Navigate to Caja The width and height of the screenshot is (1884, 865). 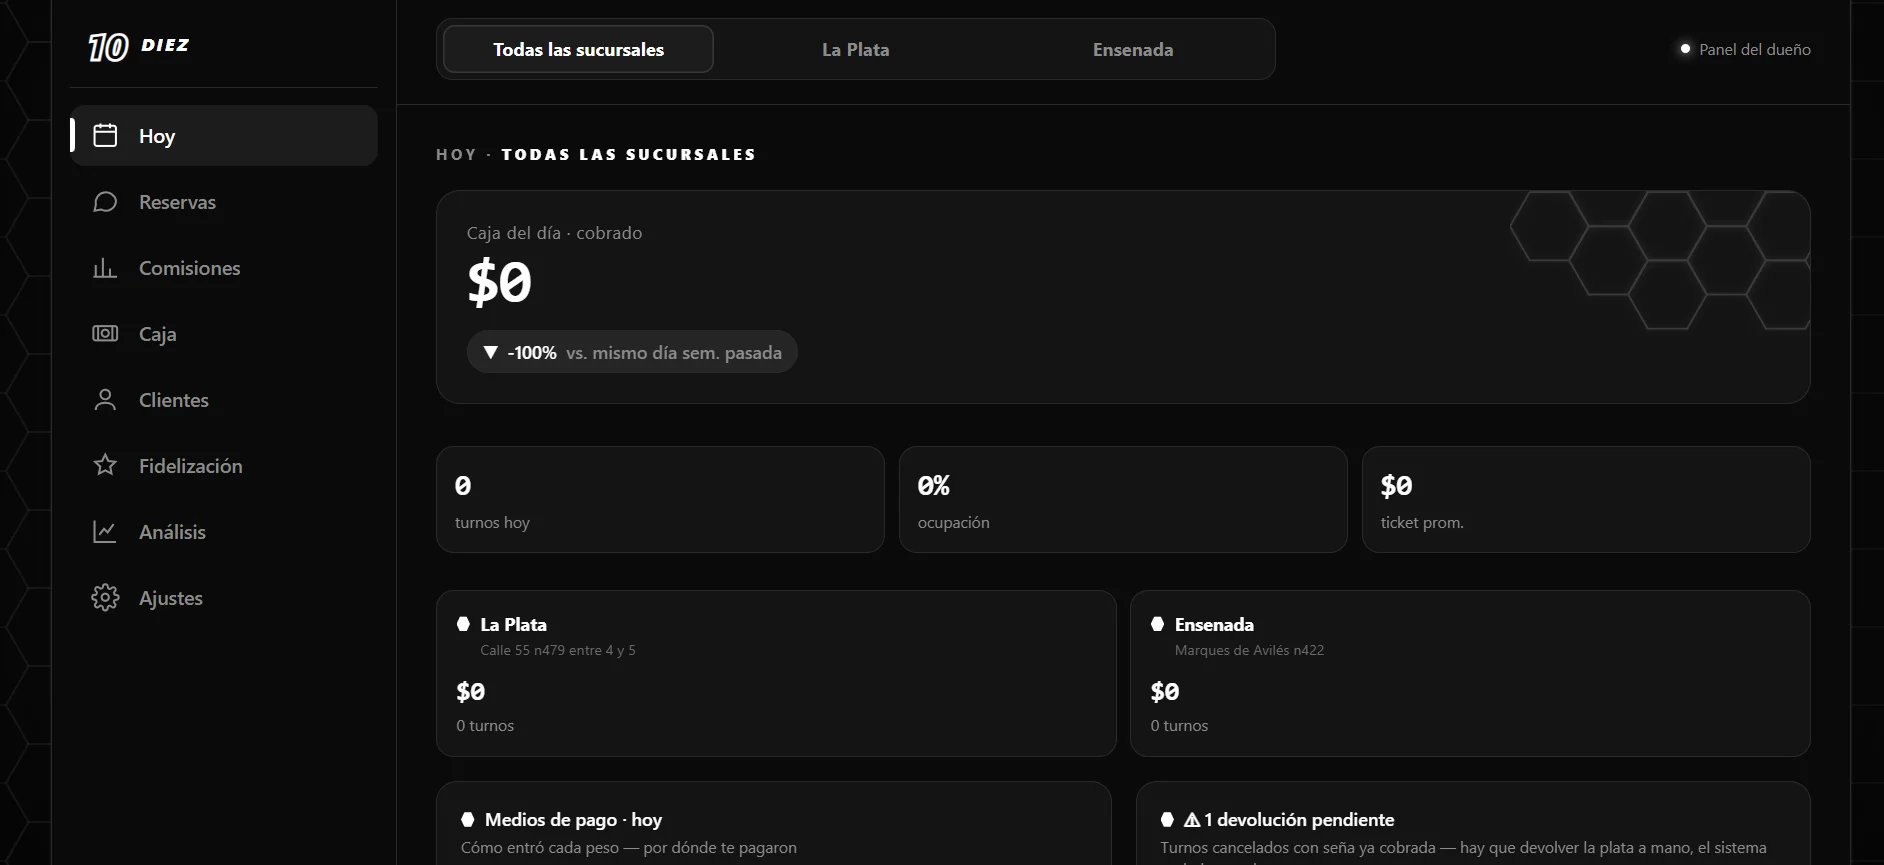(x=224, y=334)
